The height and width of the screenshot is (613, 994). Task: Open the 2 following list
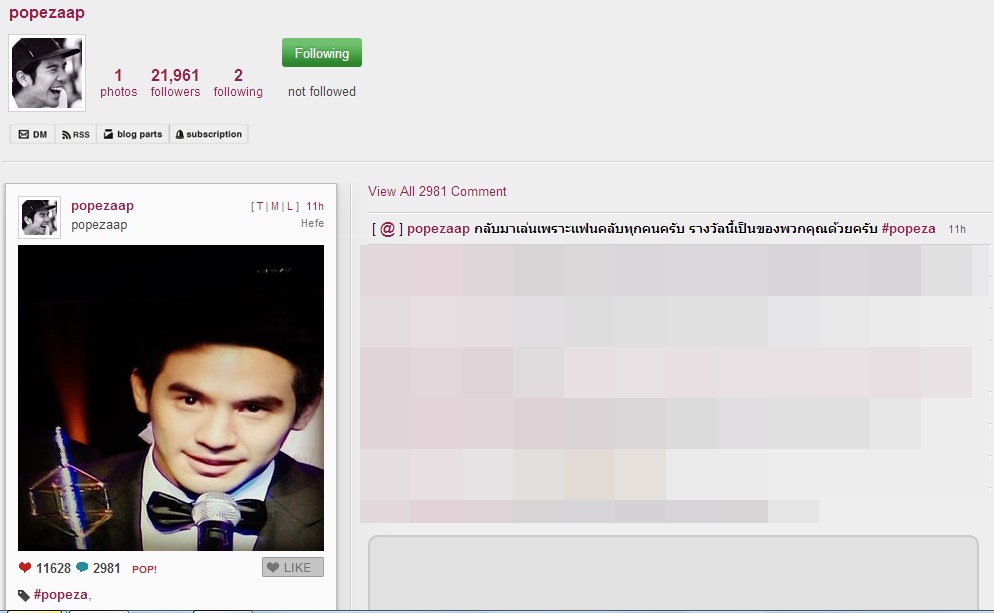pyautogui.click(x=238, y=82)
